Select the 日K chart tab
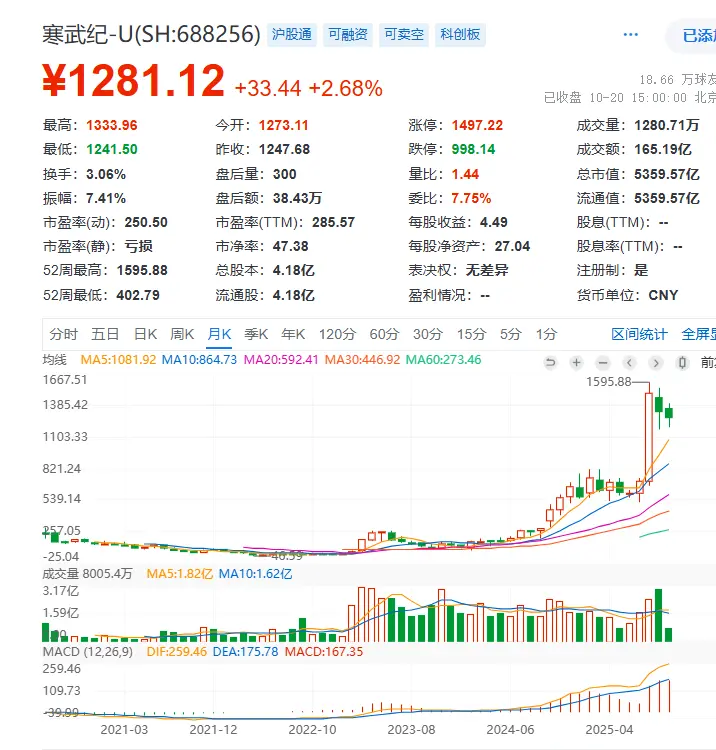The height and width of the screenshot is (750, 716). tap(146, 334)
